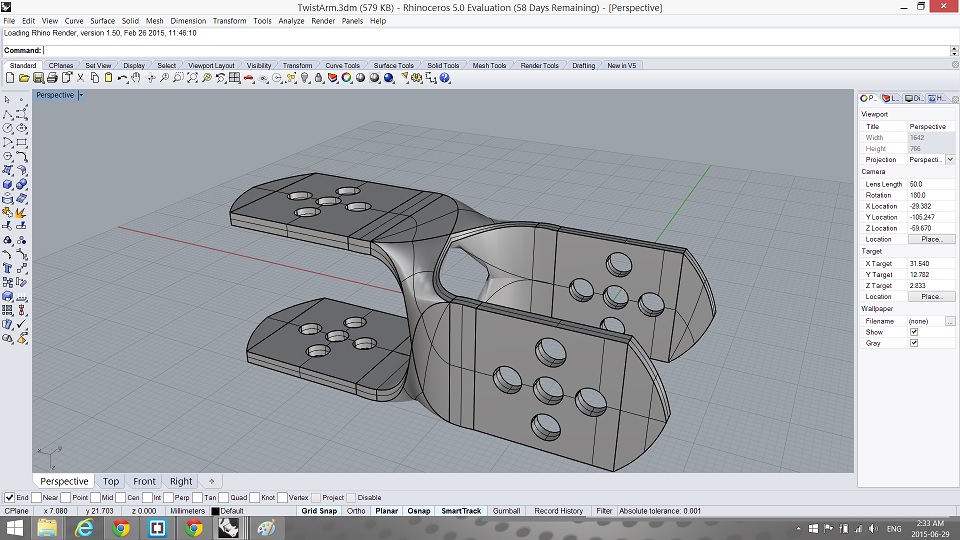Open the Perspective viewport title dropdown

click(x=81, y=95)
